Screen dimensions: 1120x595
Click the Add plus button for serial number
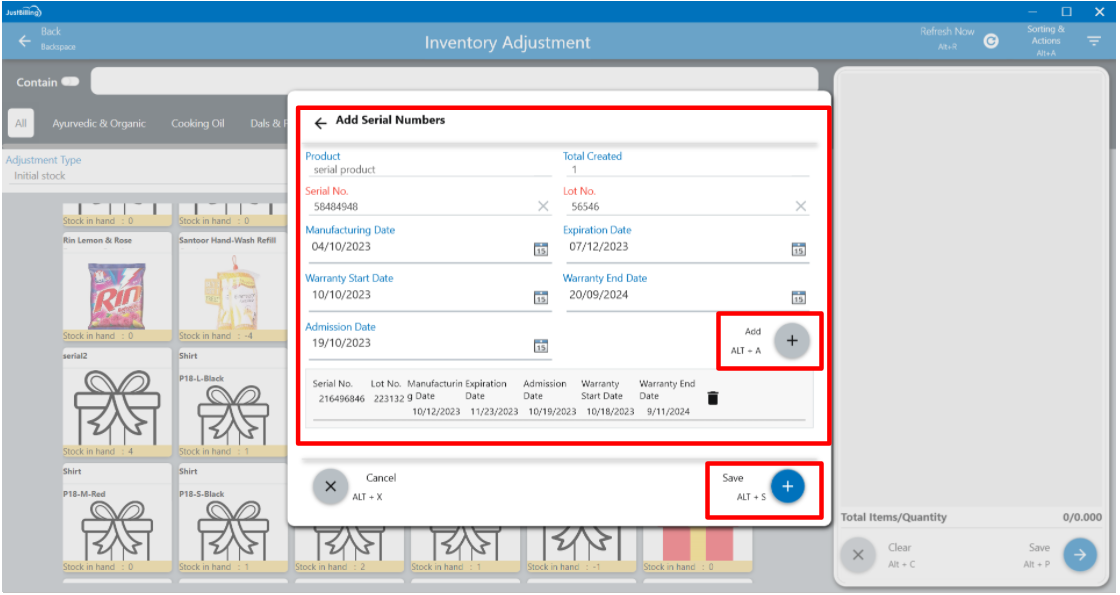click(x=792, y=340)
